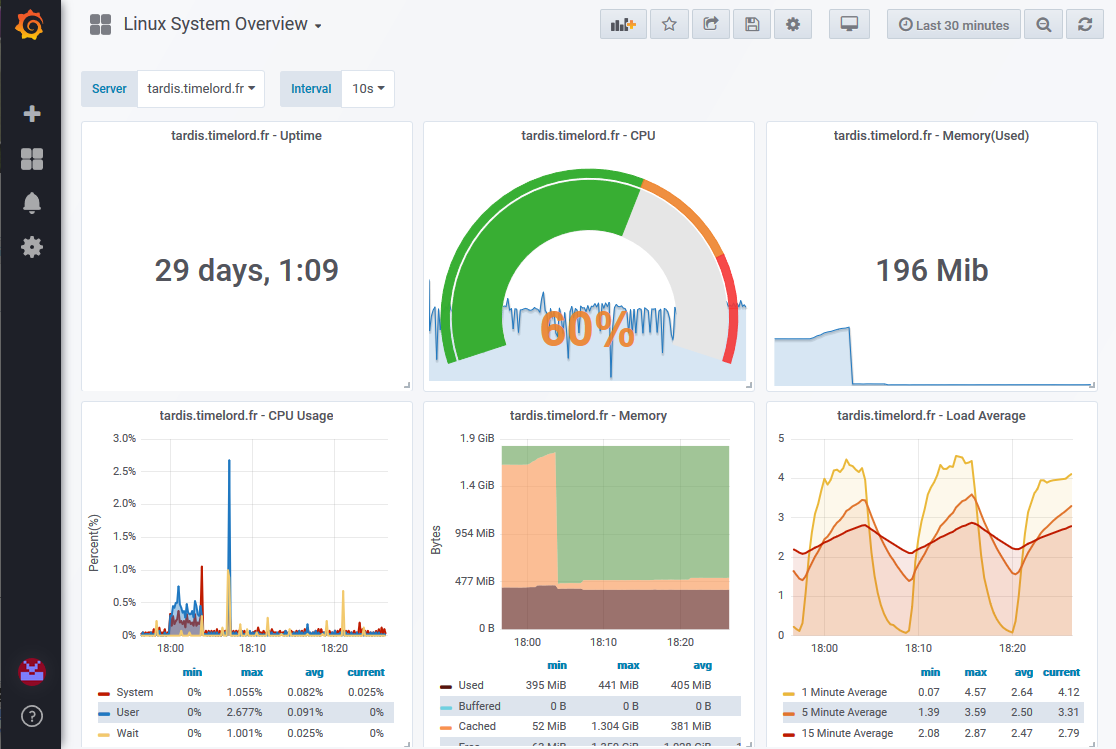Toggle 5 Minute Average legend series
1116x749 pixels.
tap(844, 712)
